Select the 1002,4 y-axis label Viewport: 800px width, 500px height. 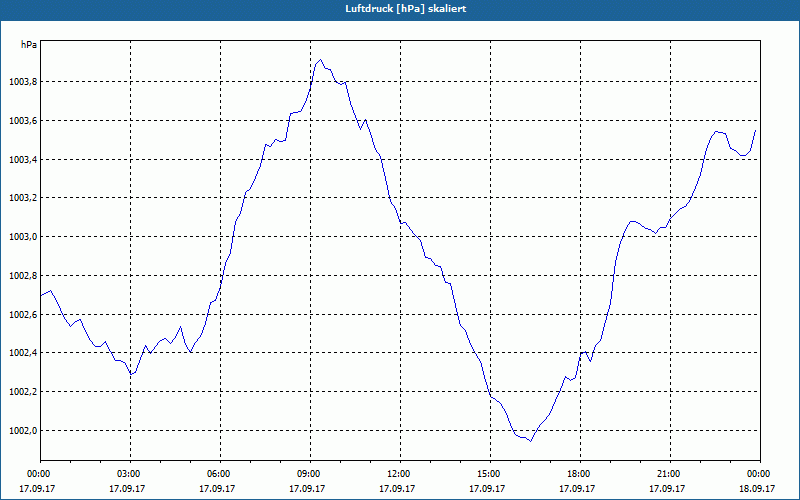tap(23, 353)
